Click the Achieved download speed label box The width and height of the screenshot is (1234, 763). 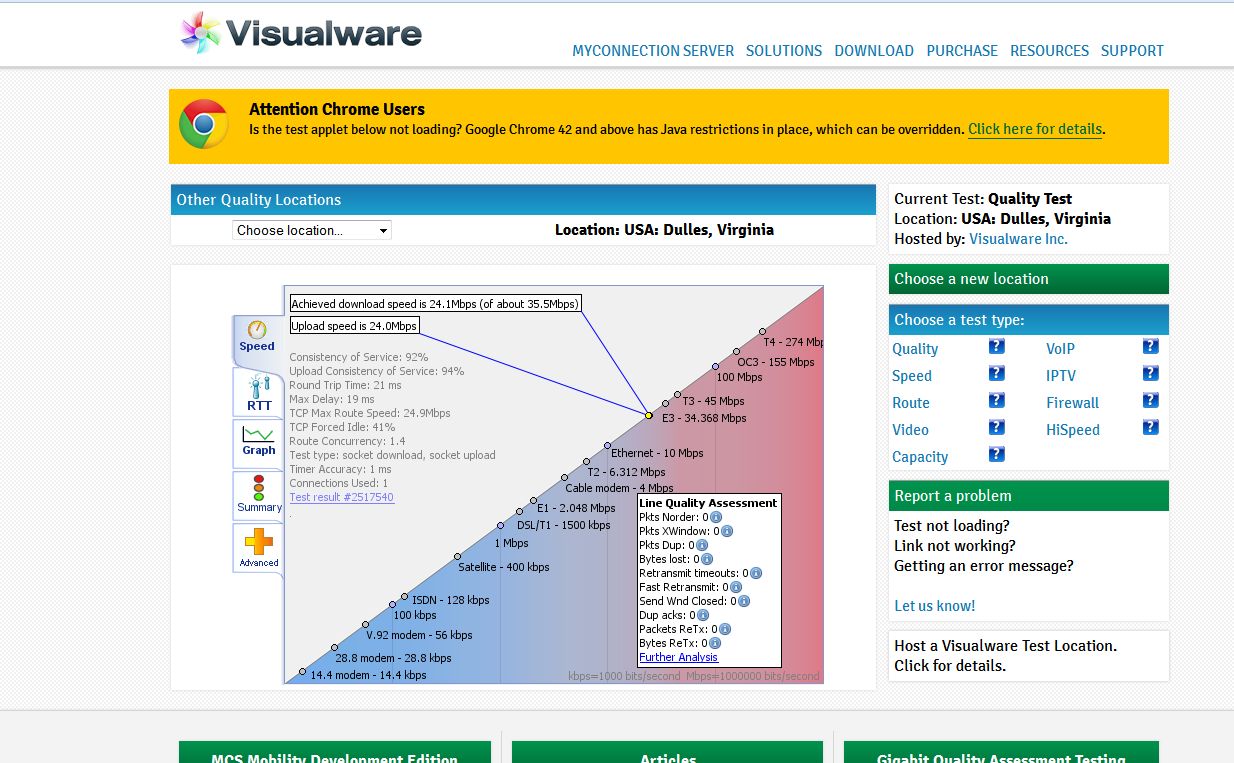pyautogui.click(x=435, y=304)
